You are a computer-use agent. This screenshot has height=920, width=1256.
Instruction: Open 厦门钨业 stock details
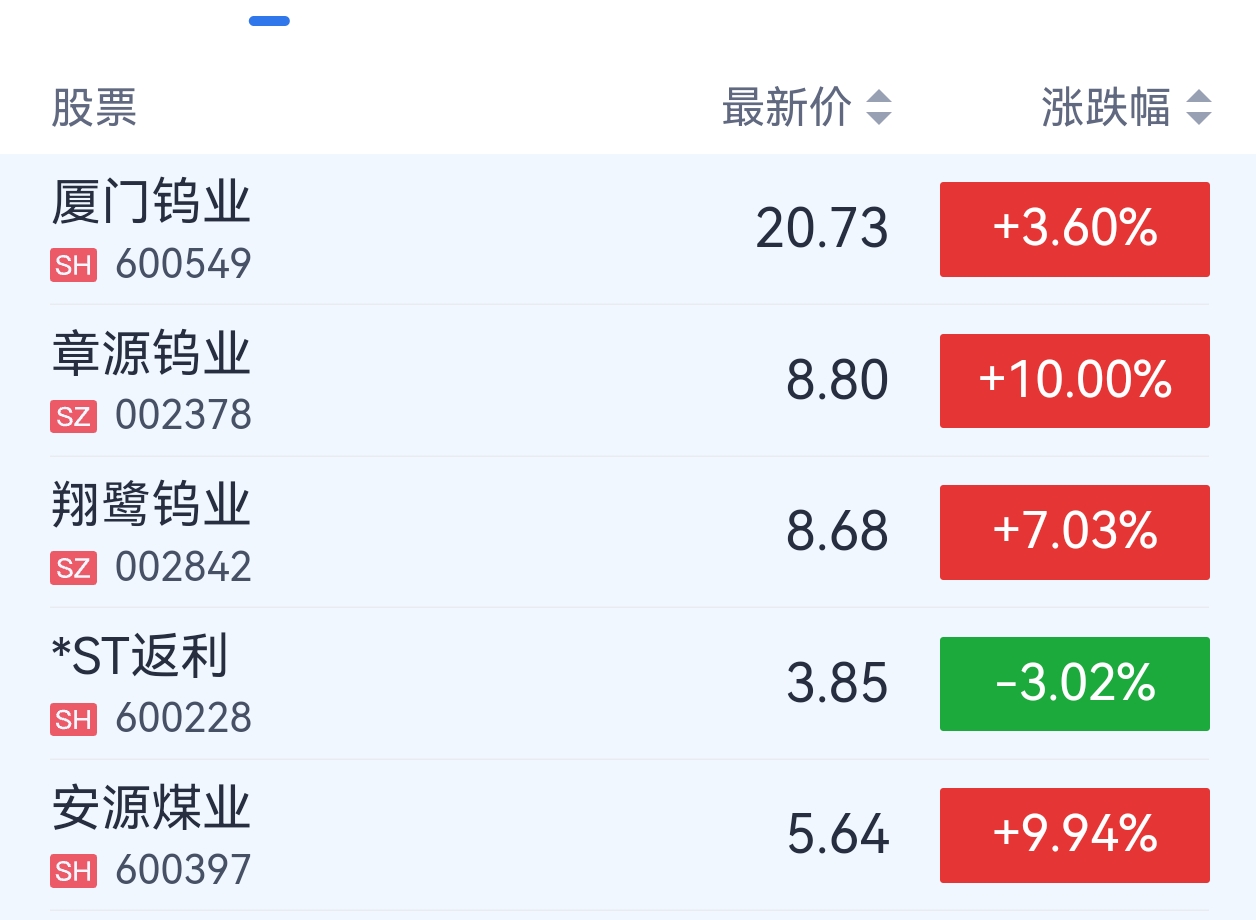pos(151,203)
